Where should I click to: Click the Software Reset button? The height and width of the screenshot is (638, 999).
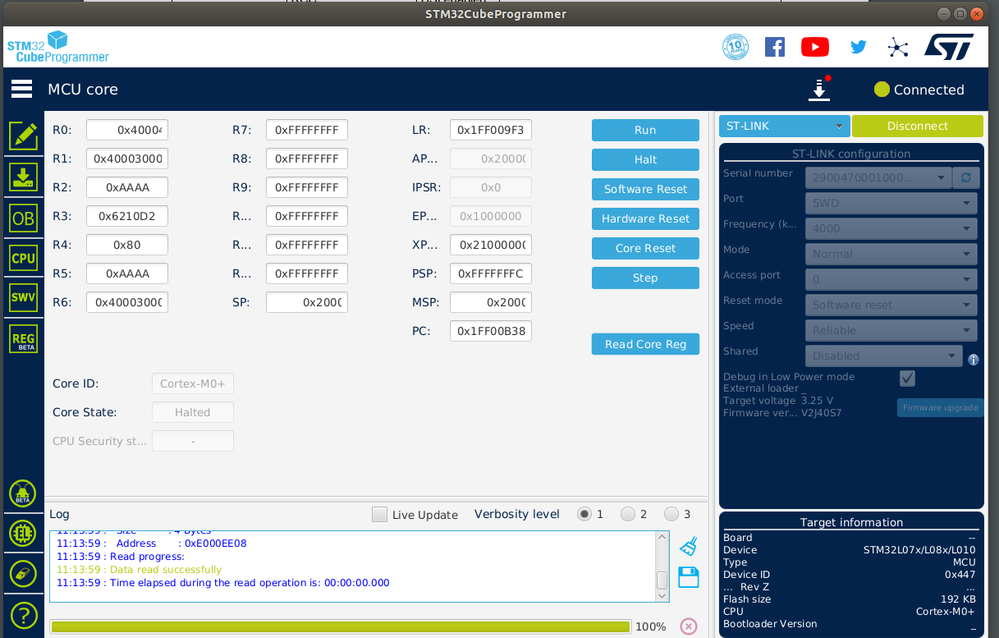coord(645,189)
